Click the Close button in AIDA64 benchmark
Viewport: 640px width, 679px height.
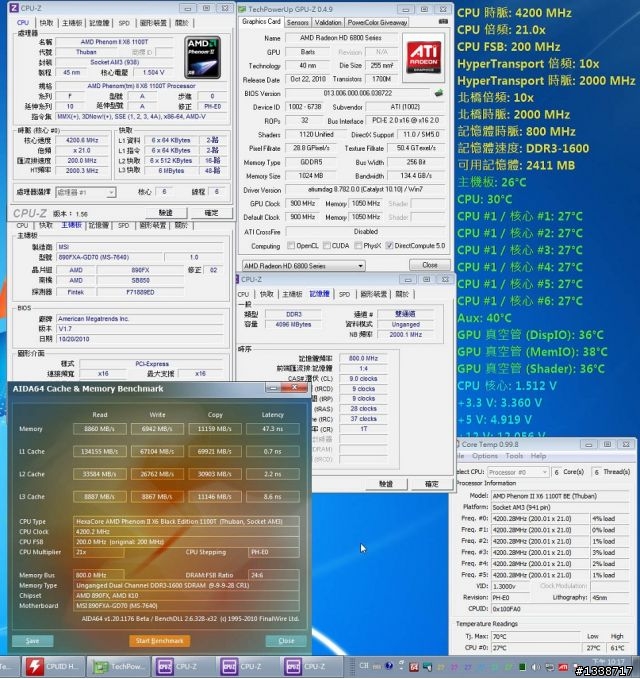286,641
